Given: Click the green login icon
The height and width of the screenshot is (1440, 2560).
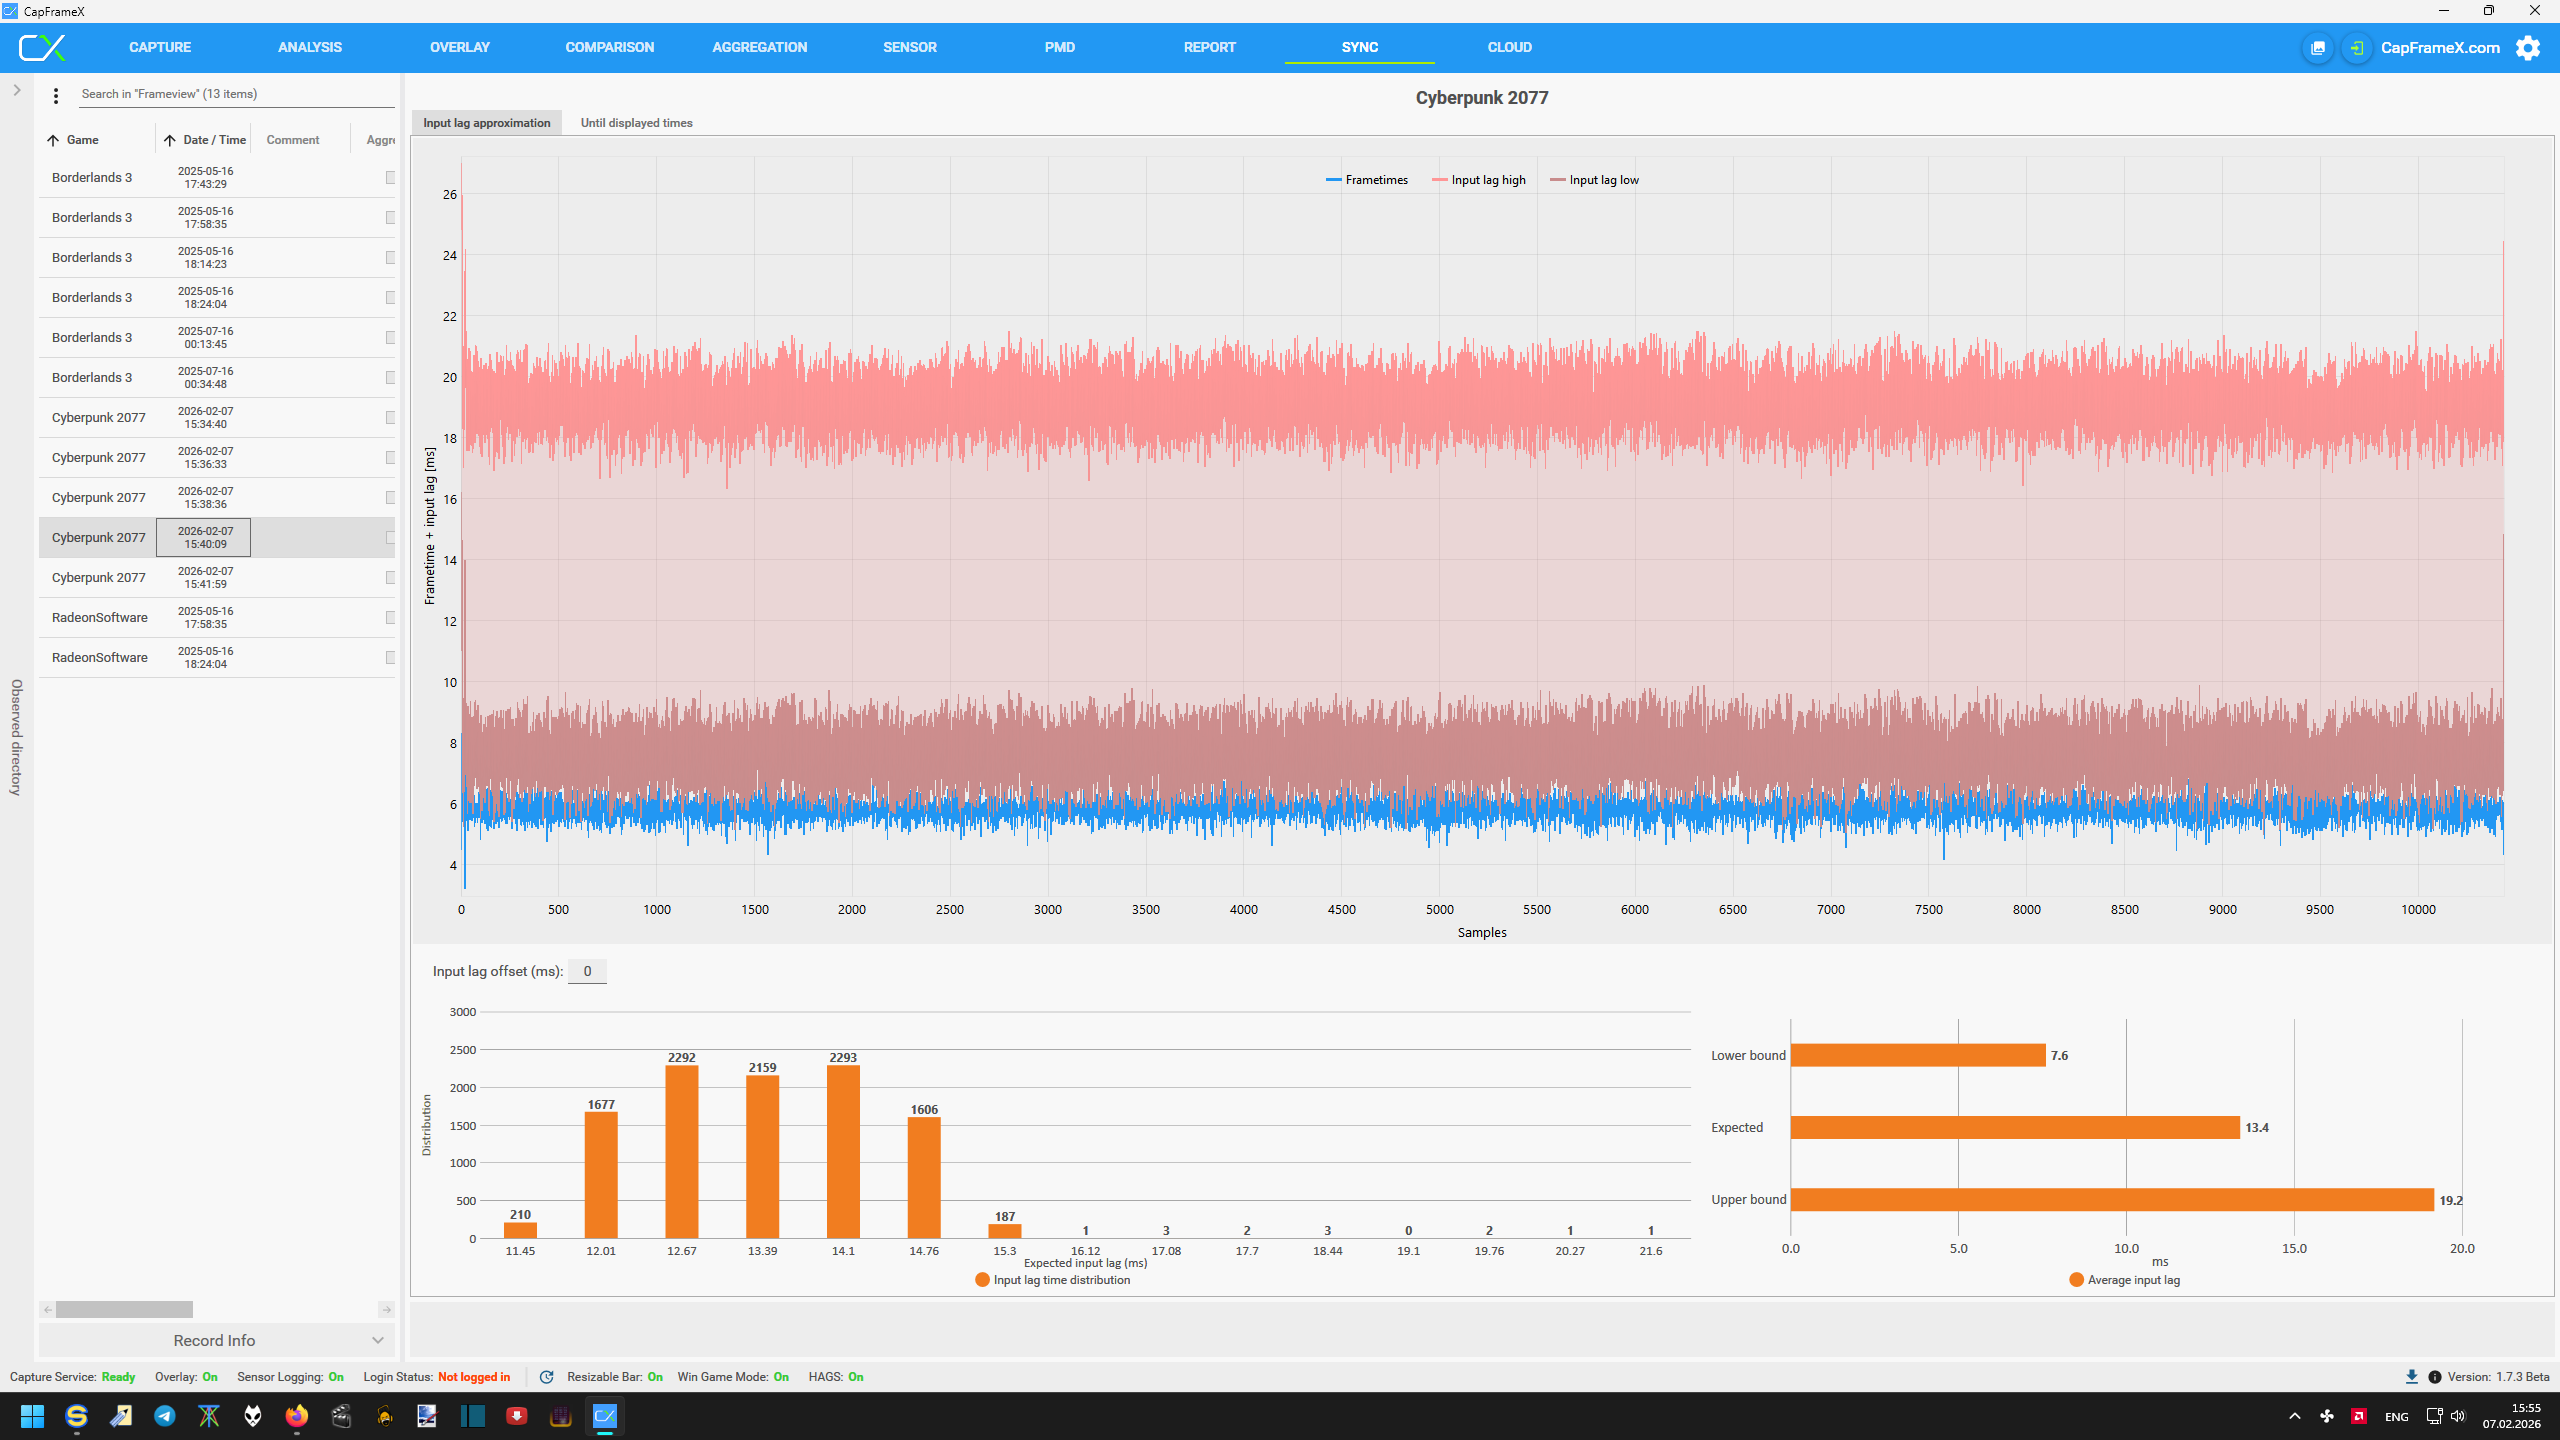Looking at the screenshot, I should pyautogui.click(x=2356, y=48).
